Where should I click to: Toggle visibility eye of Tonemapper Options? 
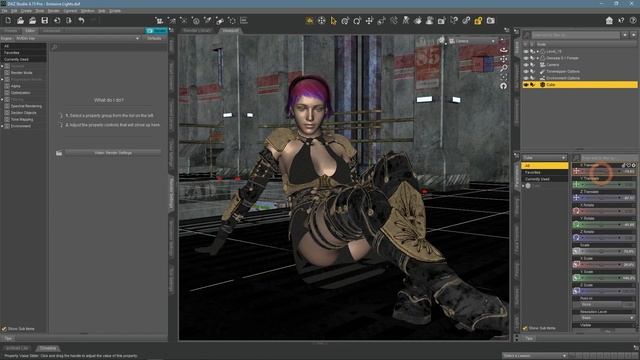coord(526,71)
